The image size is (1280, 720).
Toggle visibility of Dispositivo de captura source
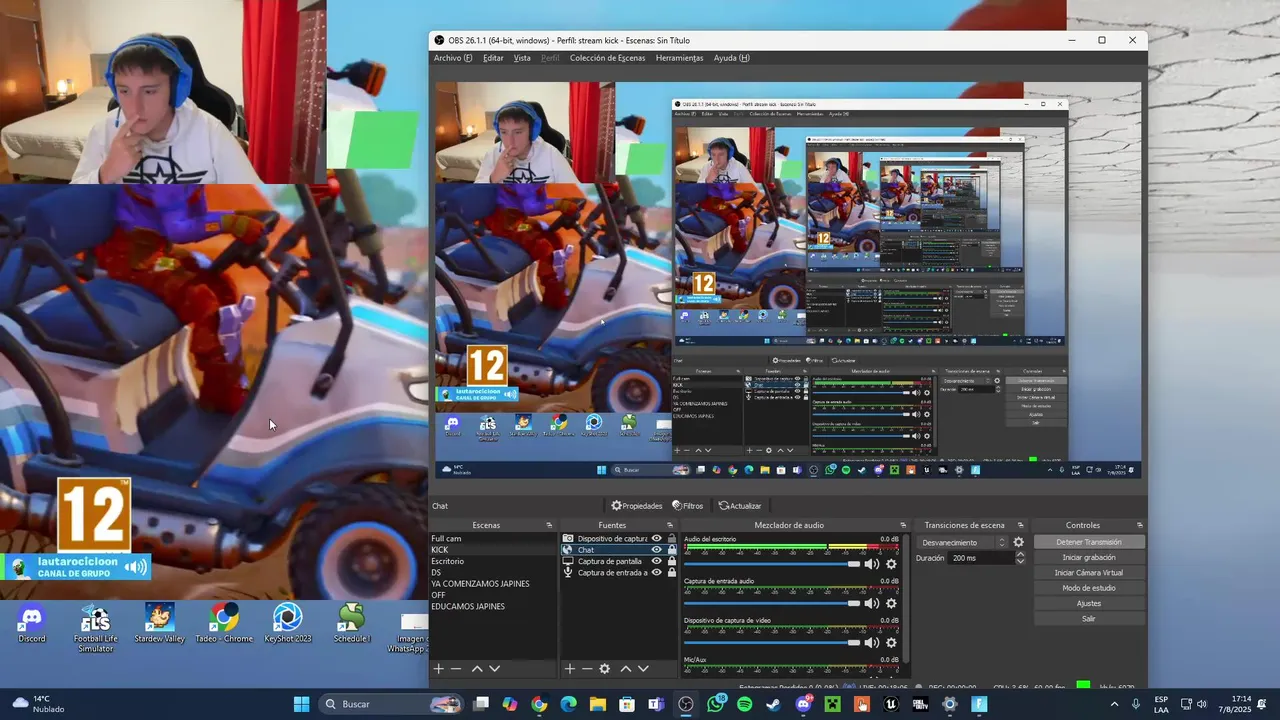[x=657, y=539]
